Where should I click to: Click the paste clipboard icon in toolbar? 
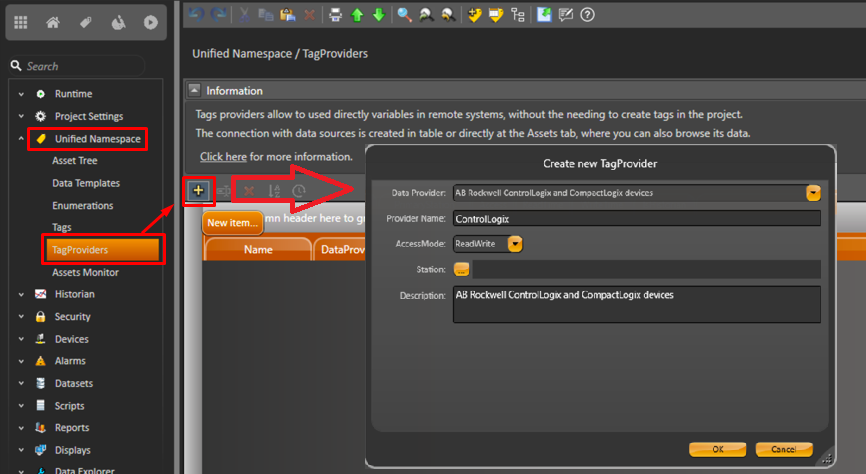[287, 14]
